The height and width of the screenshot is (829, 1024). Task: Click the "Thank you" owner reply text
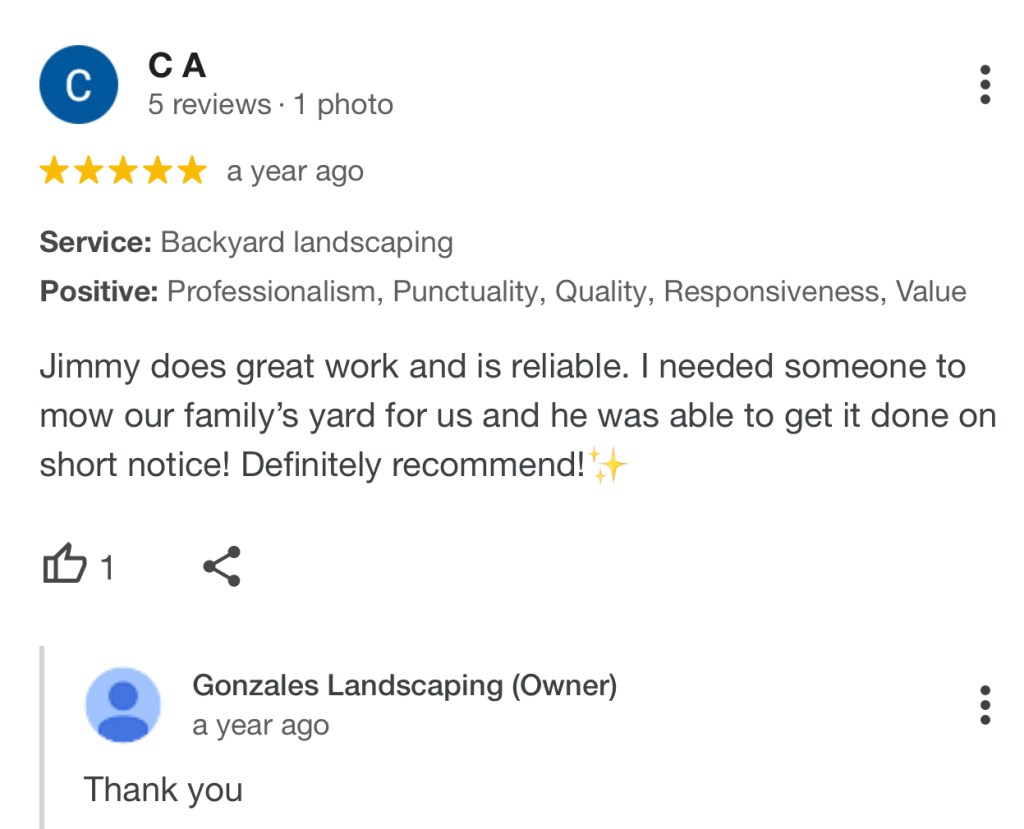coord(163,789)
